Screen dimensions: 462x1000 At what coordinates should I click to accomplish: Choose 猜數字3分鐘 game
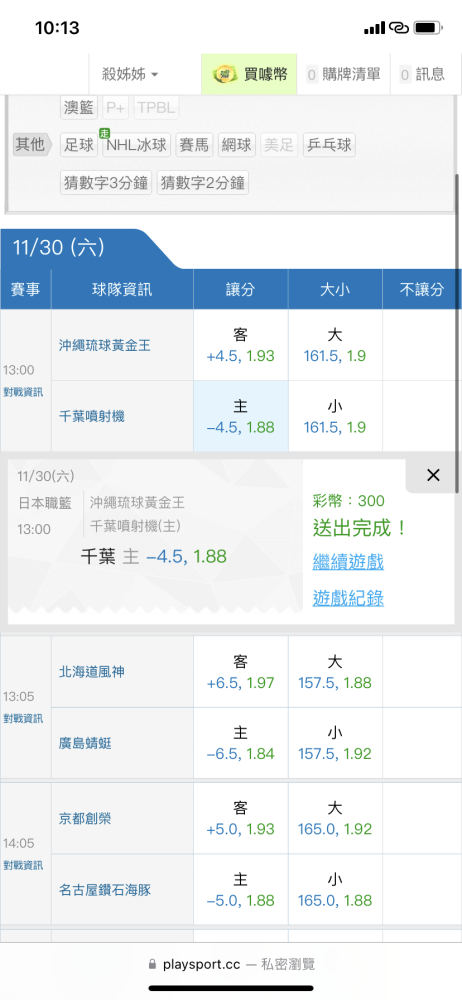click(x=106, y=183)
